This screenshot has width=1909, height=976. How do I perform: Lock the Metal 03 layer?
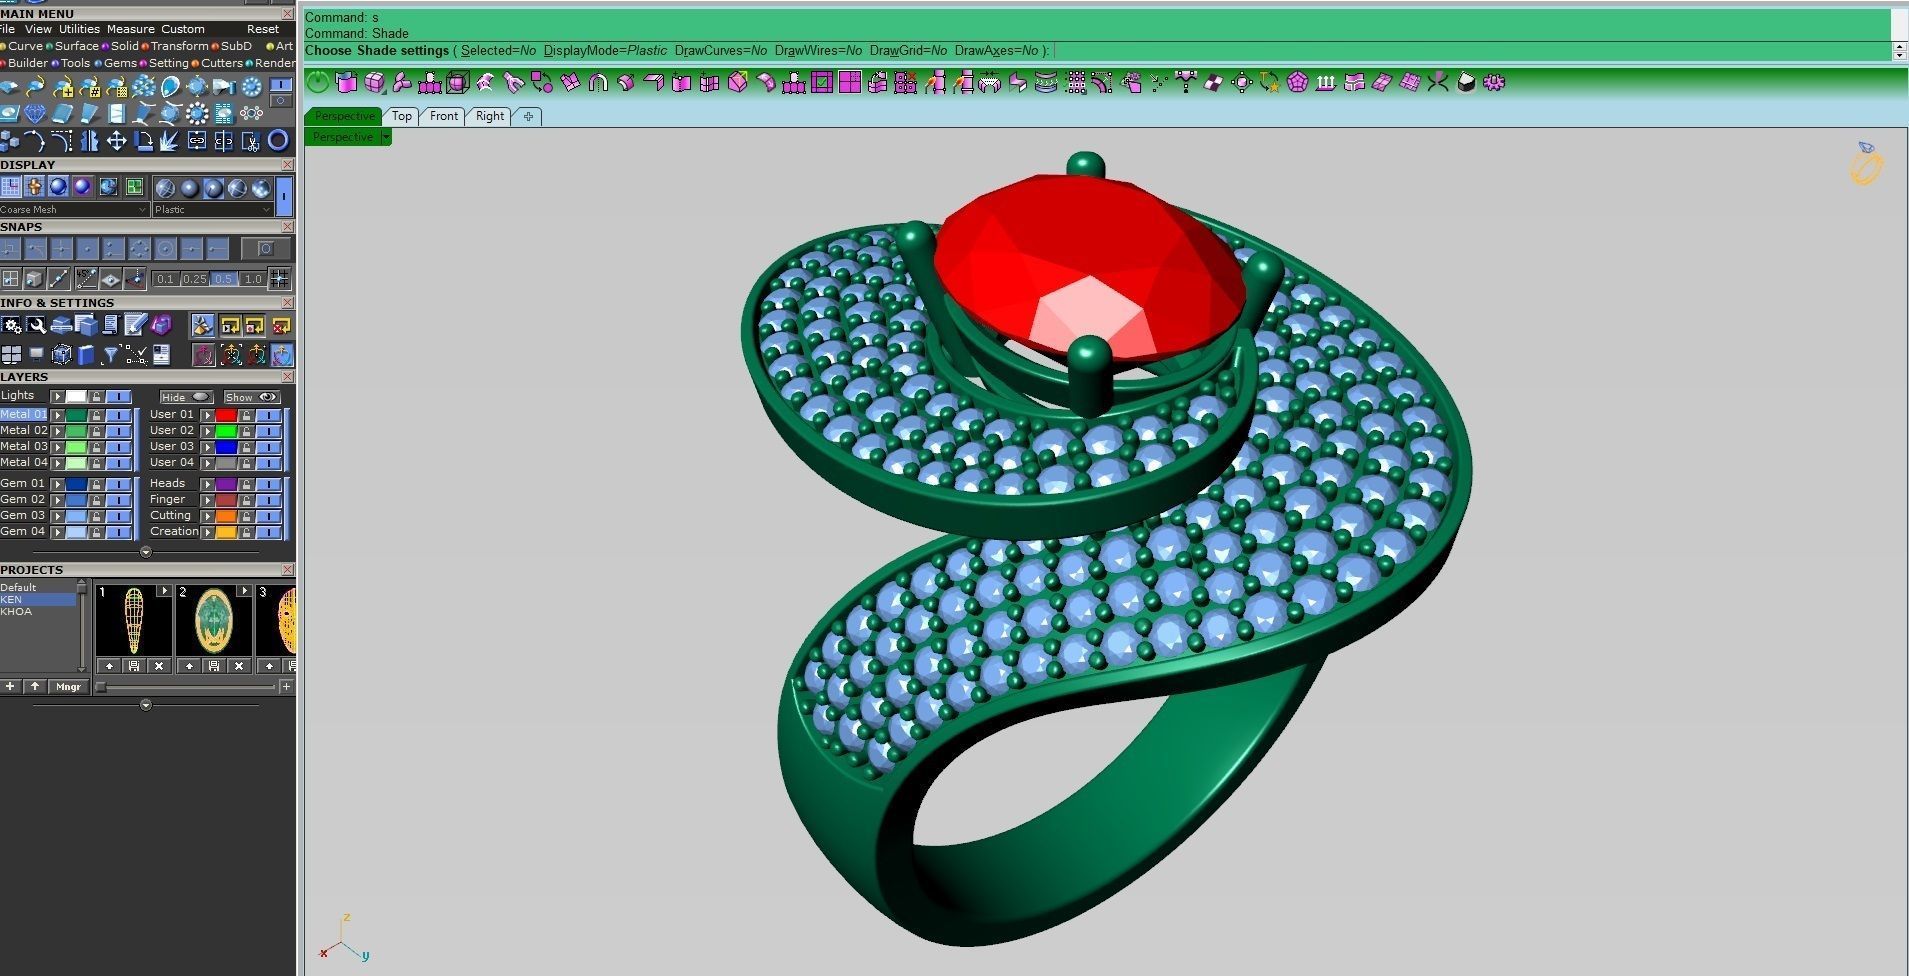96,447
